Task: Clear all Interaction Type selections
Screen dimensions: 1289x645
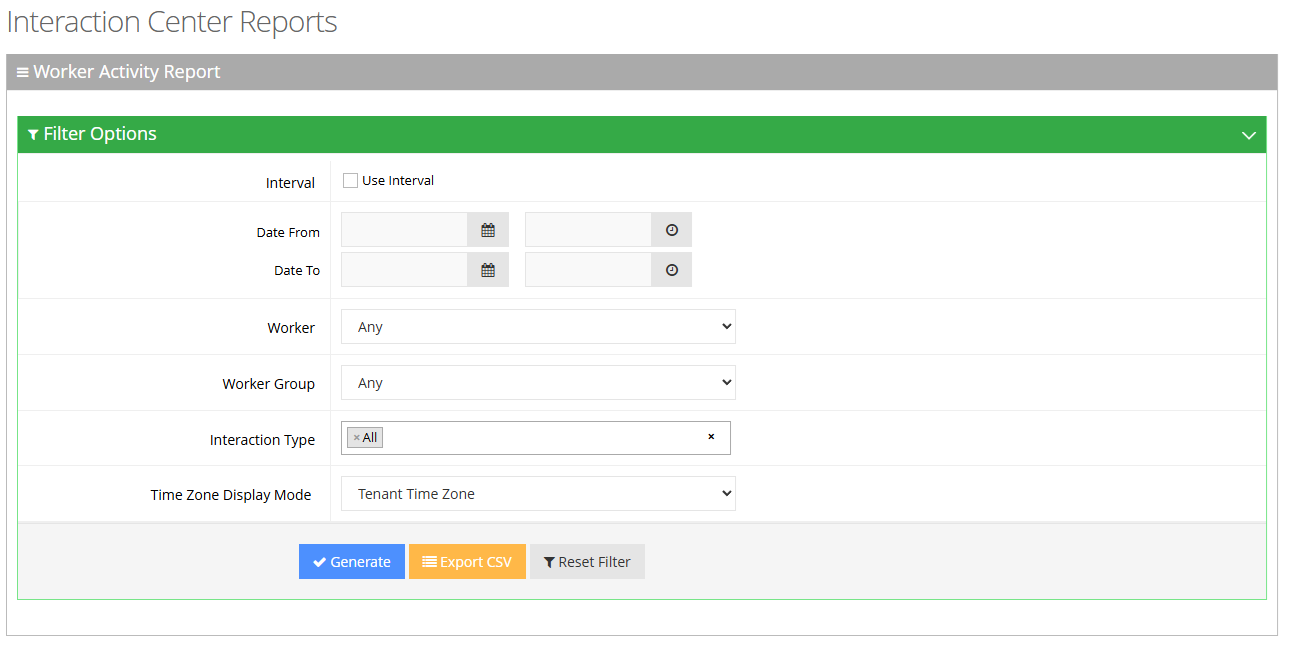Action: coord(711,437)
